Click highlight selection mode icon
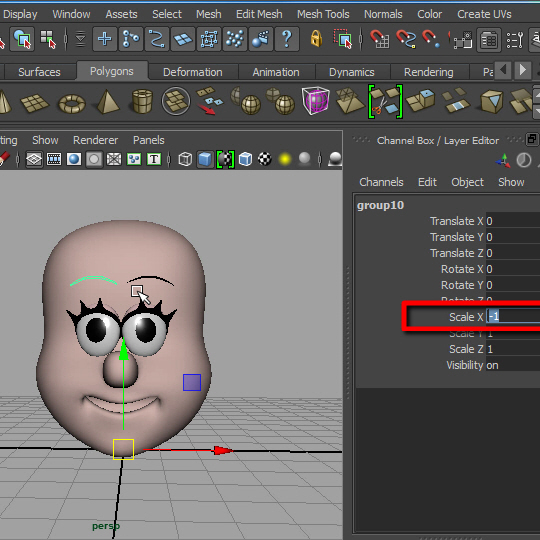 (343, 39)
